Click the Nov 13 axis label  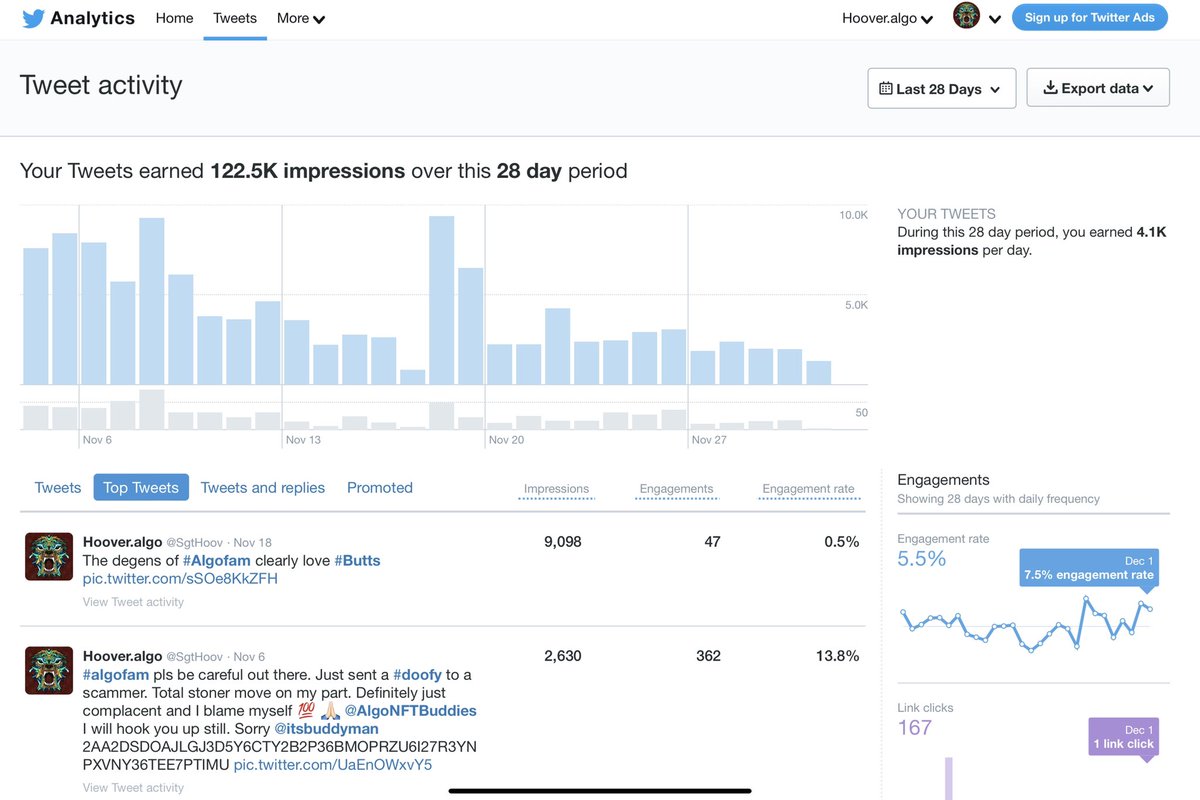[302, 440]
